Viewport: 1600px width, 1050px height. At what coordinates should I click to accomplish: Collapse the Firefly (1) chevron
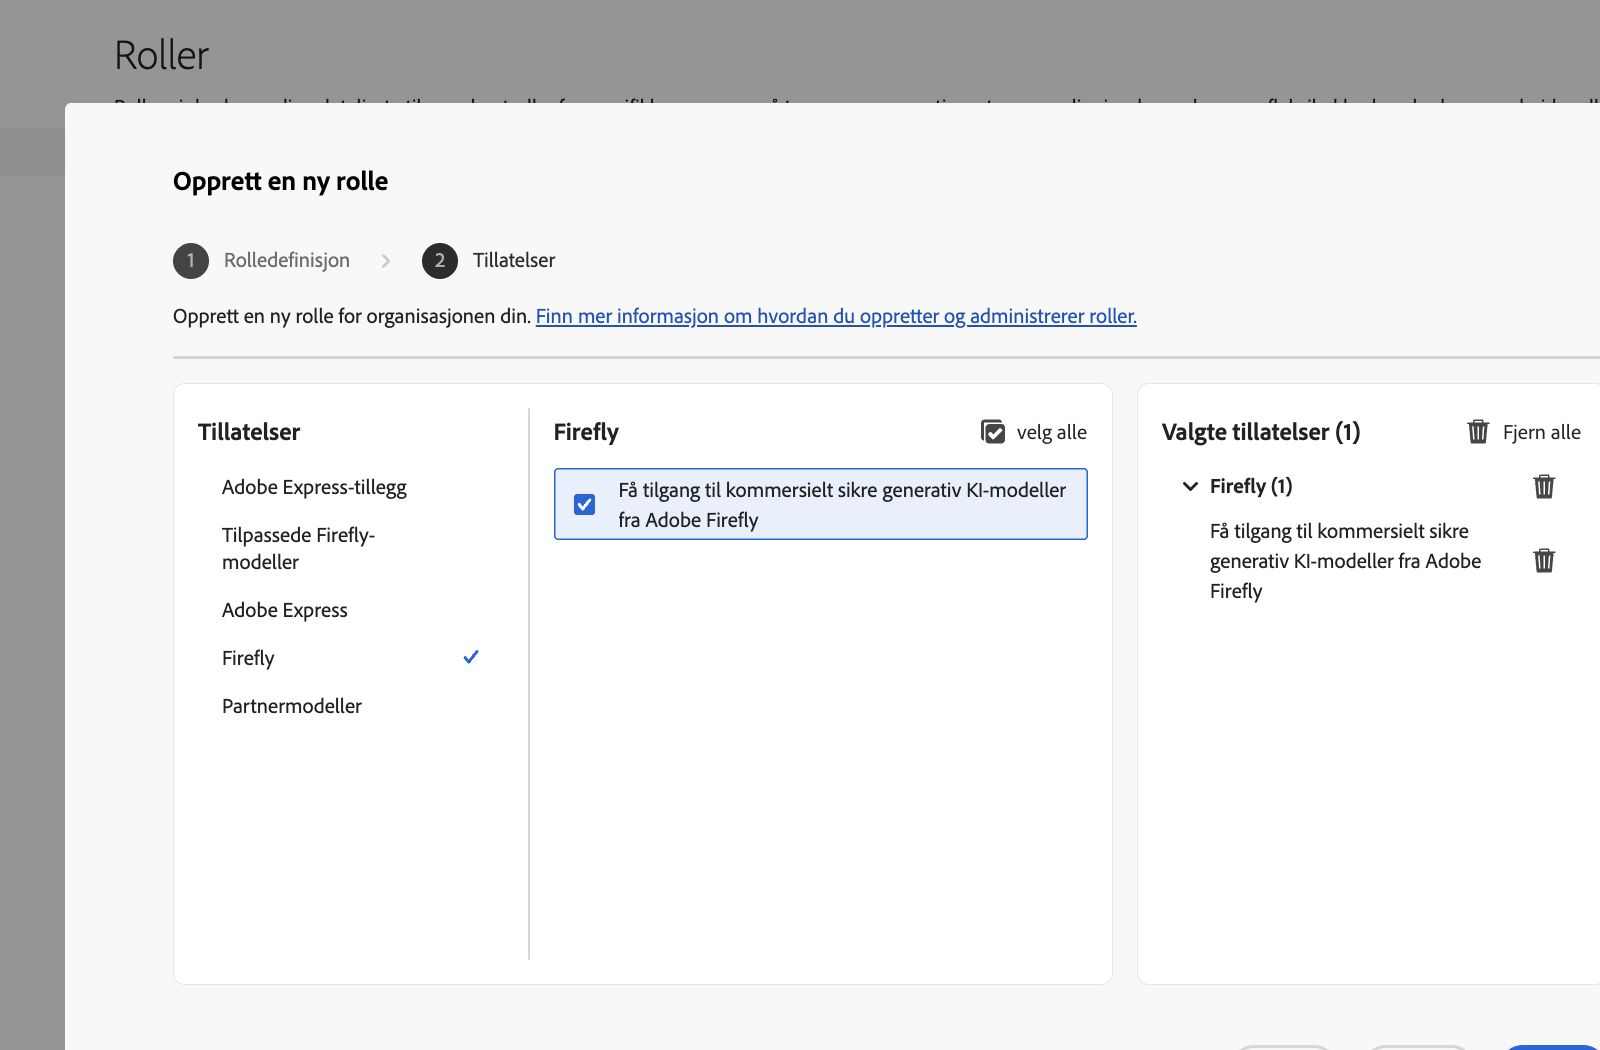(1190, 487)
